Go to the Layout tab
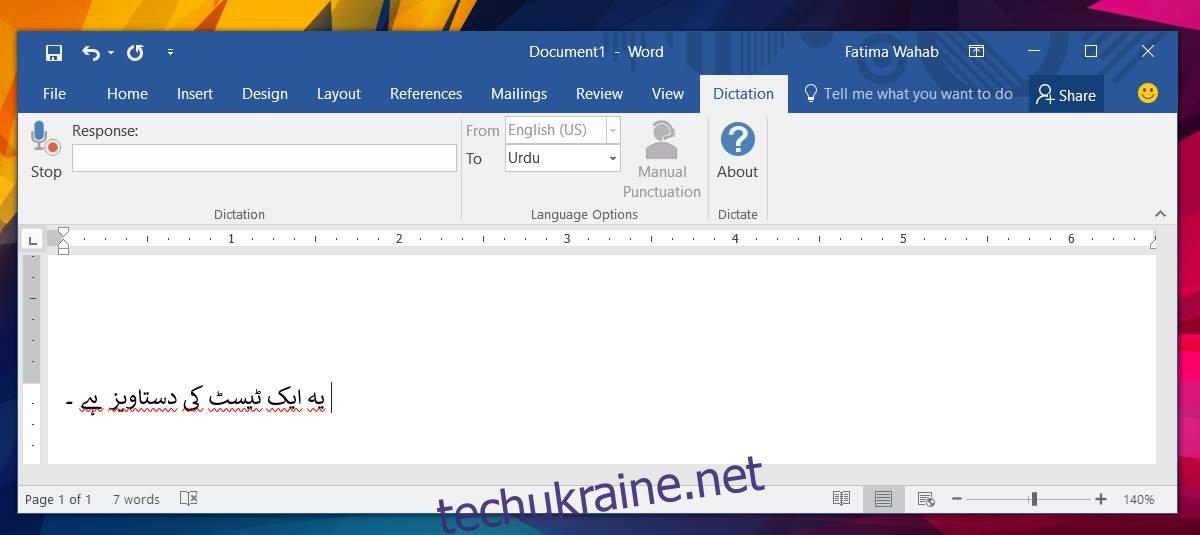The height and width of the screenshot is (535, 1200). pyautogui.click(x=339, y=94)
